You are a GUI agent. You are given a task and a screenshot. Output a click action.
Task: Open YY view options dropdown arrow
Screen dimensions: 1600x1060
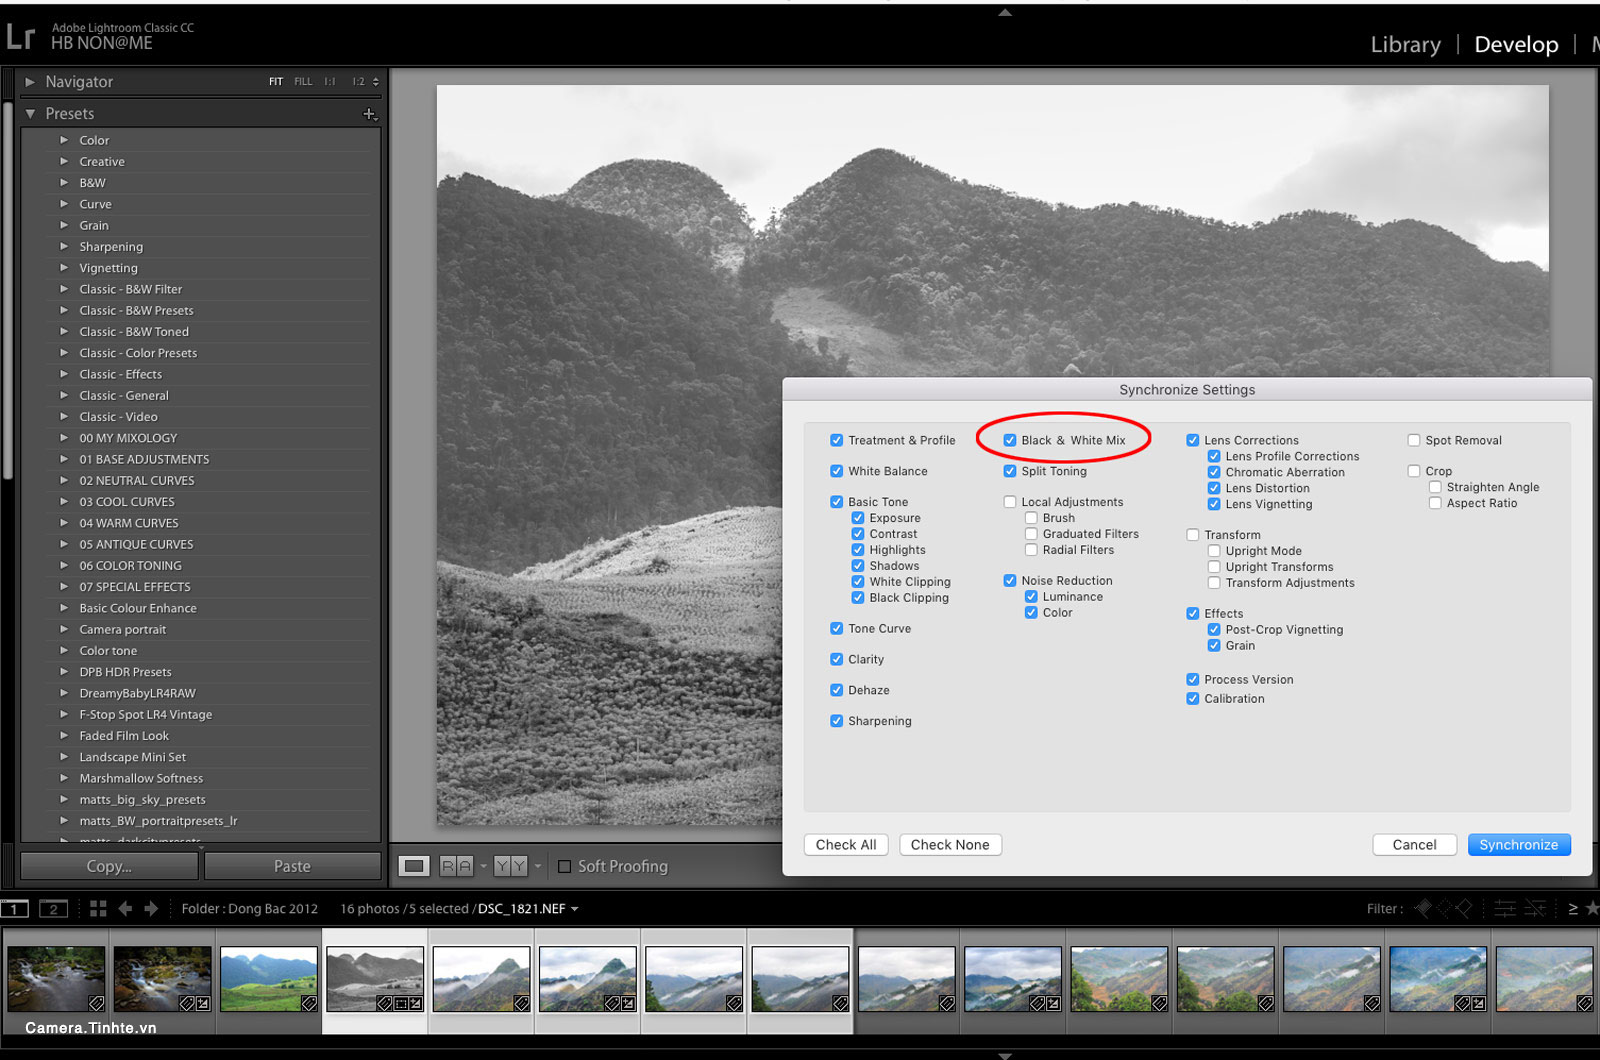pos(537,866)
